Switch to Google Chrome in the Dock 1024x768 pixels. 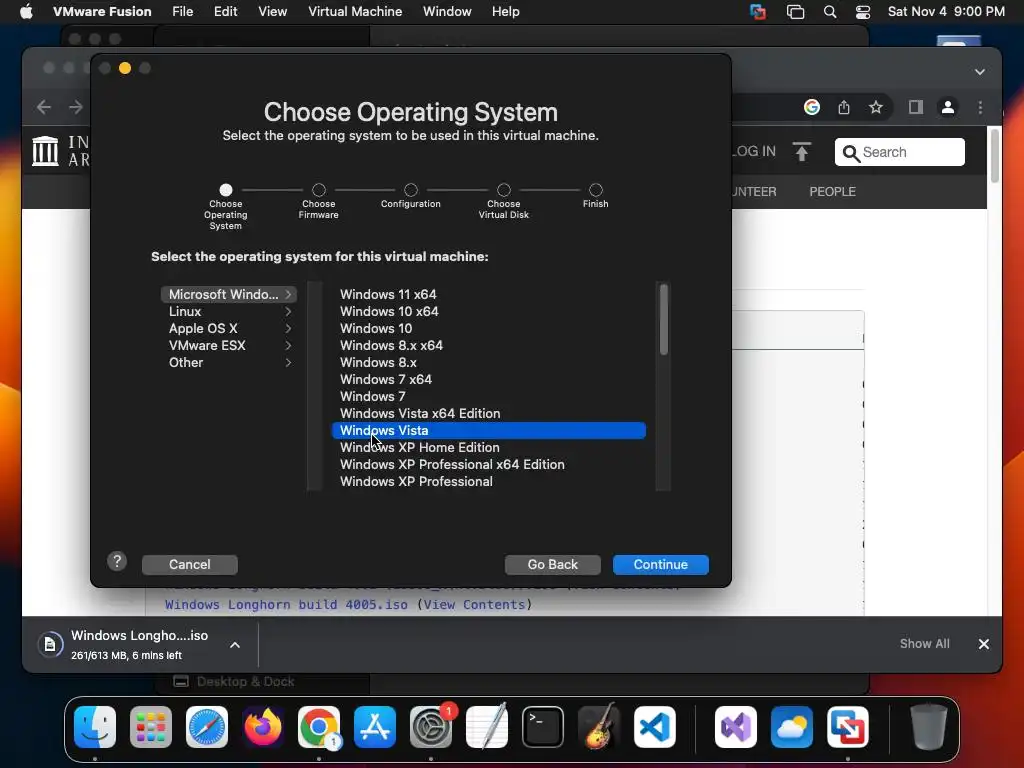tap(319, 728)
